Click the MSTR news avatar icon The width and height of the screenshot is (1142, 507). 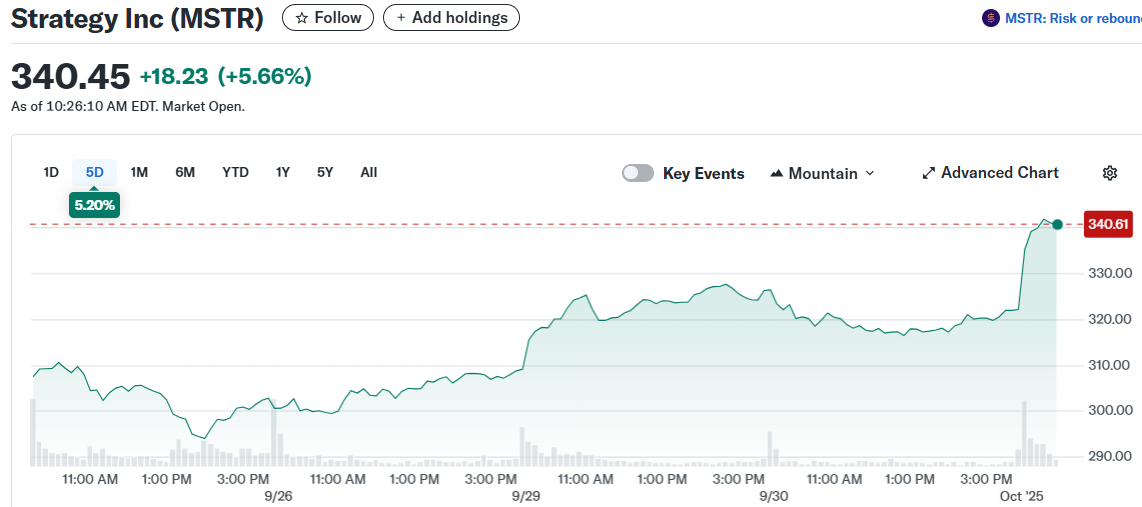click(991, 18)
